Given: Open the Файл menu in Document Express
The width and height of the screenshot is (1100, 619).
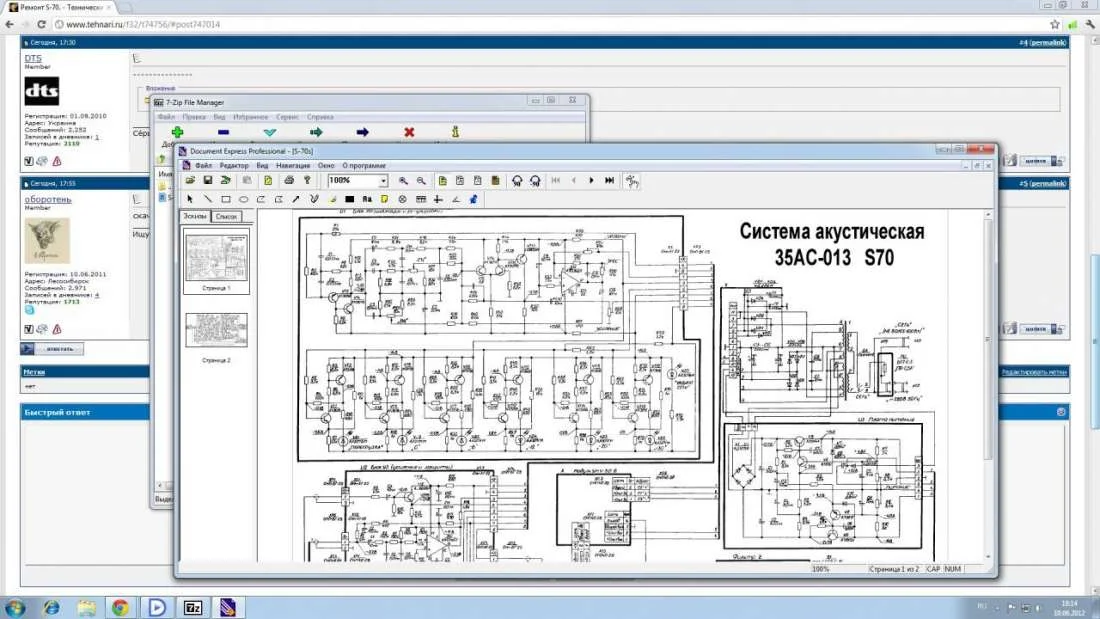Looking at the screenshot, I should 203,166.
